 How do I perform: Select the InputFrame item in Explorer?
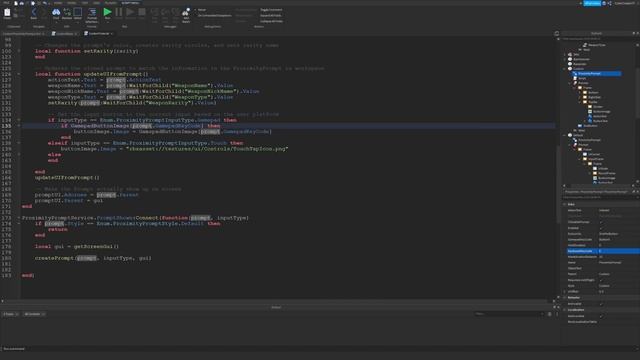coord(593,159)
